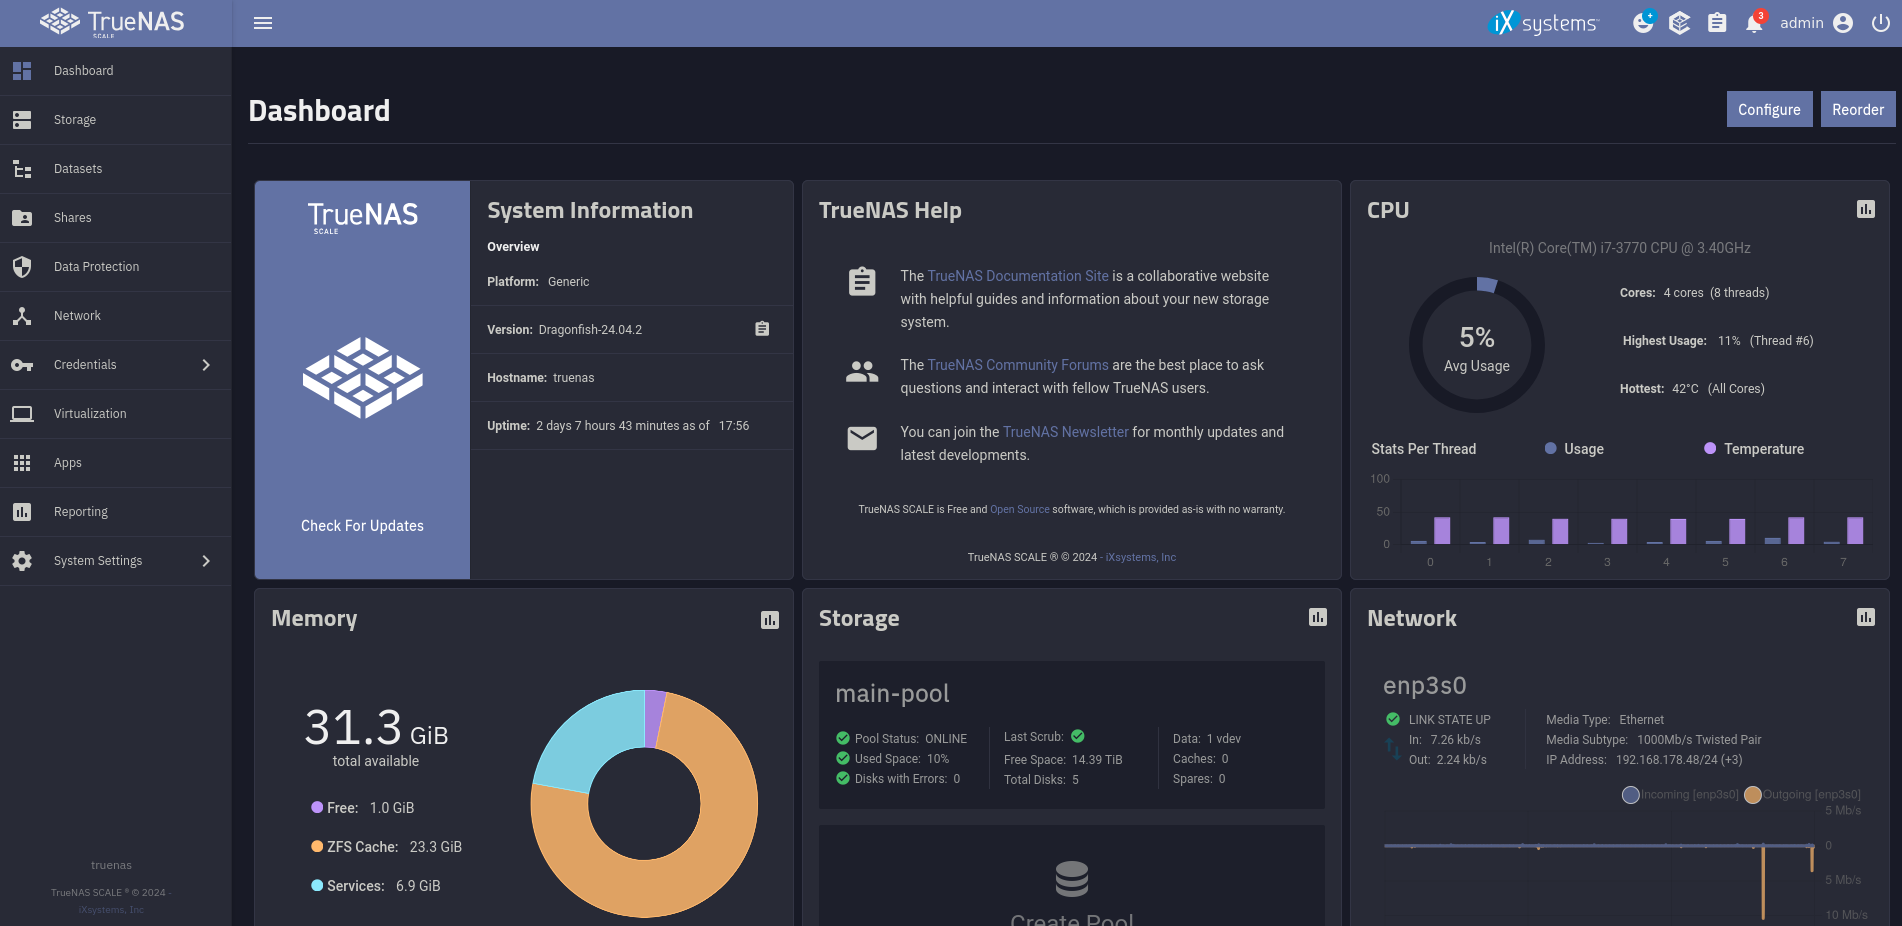Click the power button icon
Screen dimensions: 1902x926
[x=1881, y=23]
